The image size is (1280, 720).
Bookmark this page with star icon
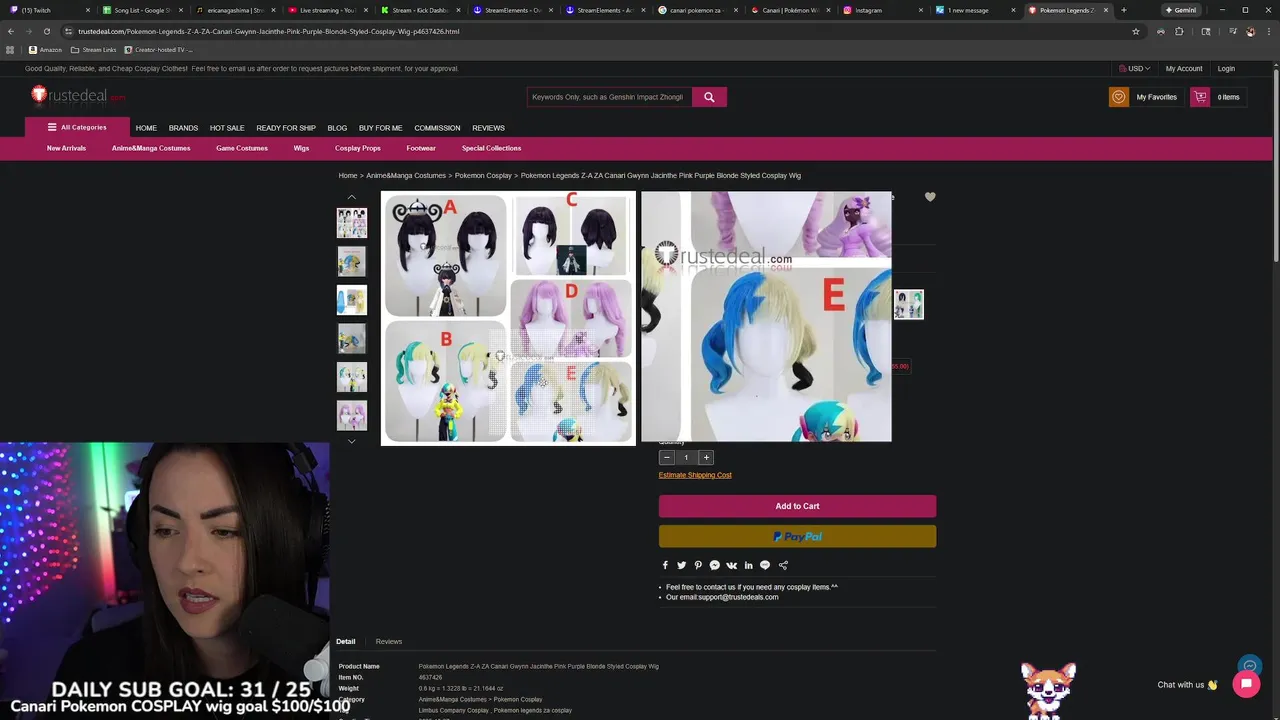click(x=1136, y=31)
